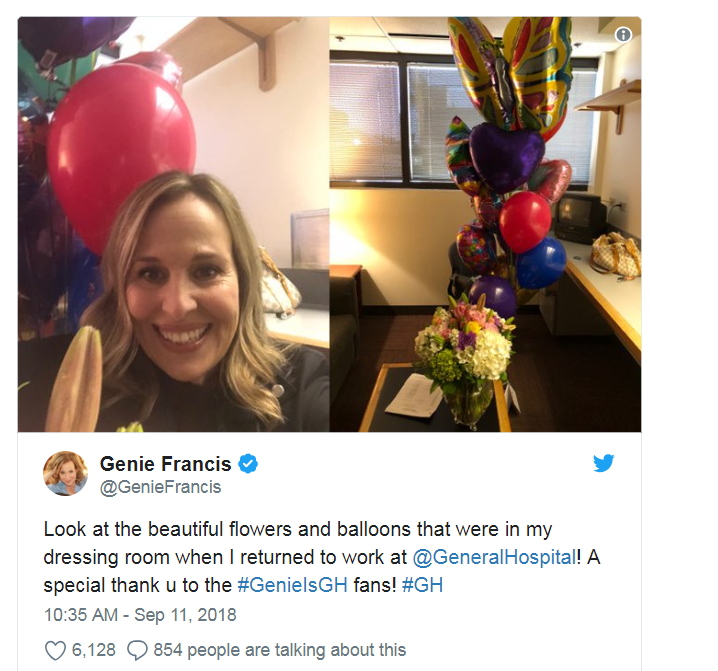Click the info icon on the photo
Viewport: 718px width, 671px height.
623,34
